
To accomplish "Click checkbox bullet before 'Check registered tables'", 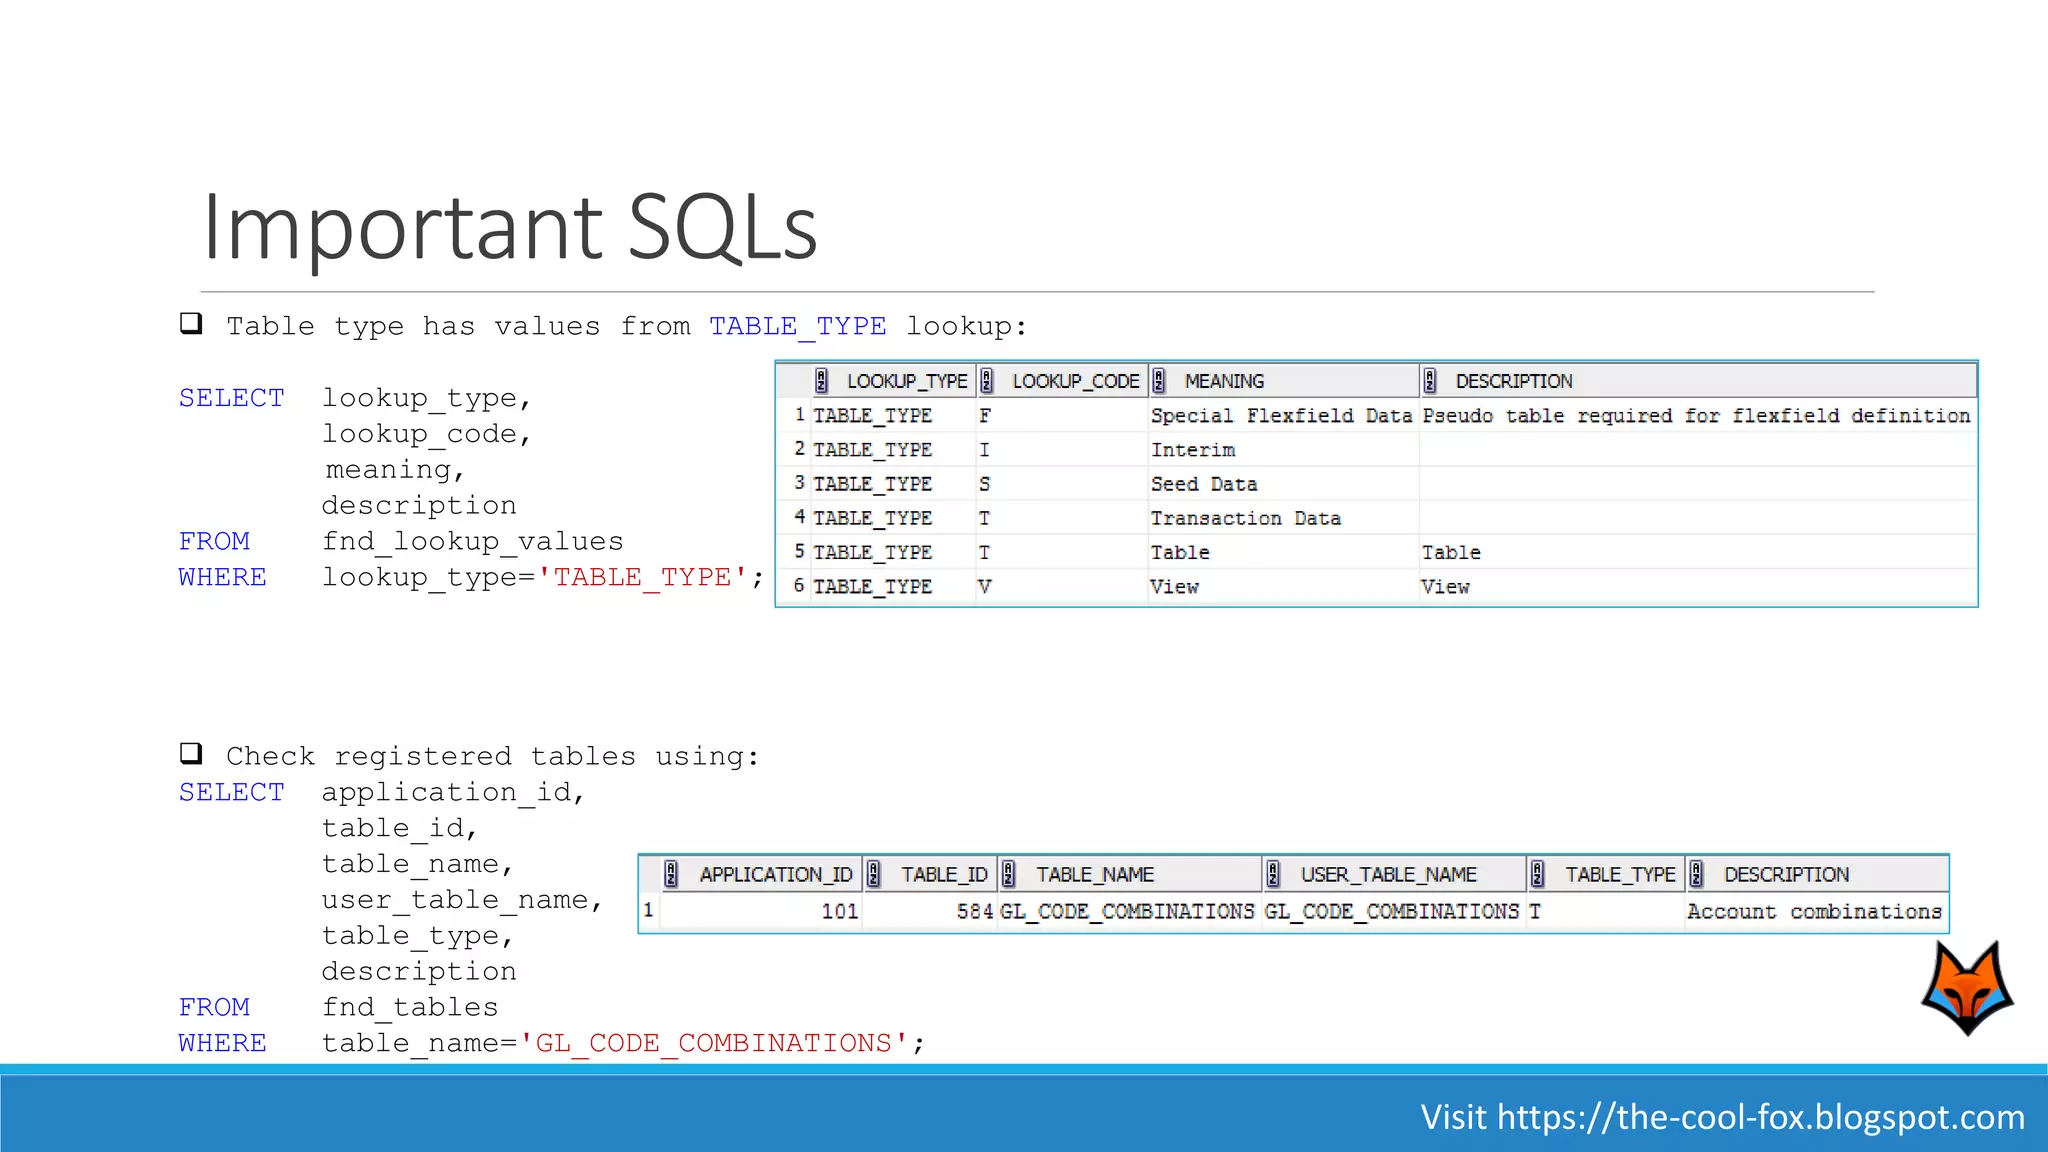I will point(191,753).
